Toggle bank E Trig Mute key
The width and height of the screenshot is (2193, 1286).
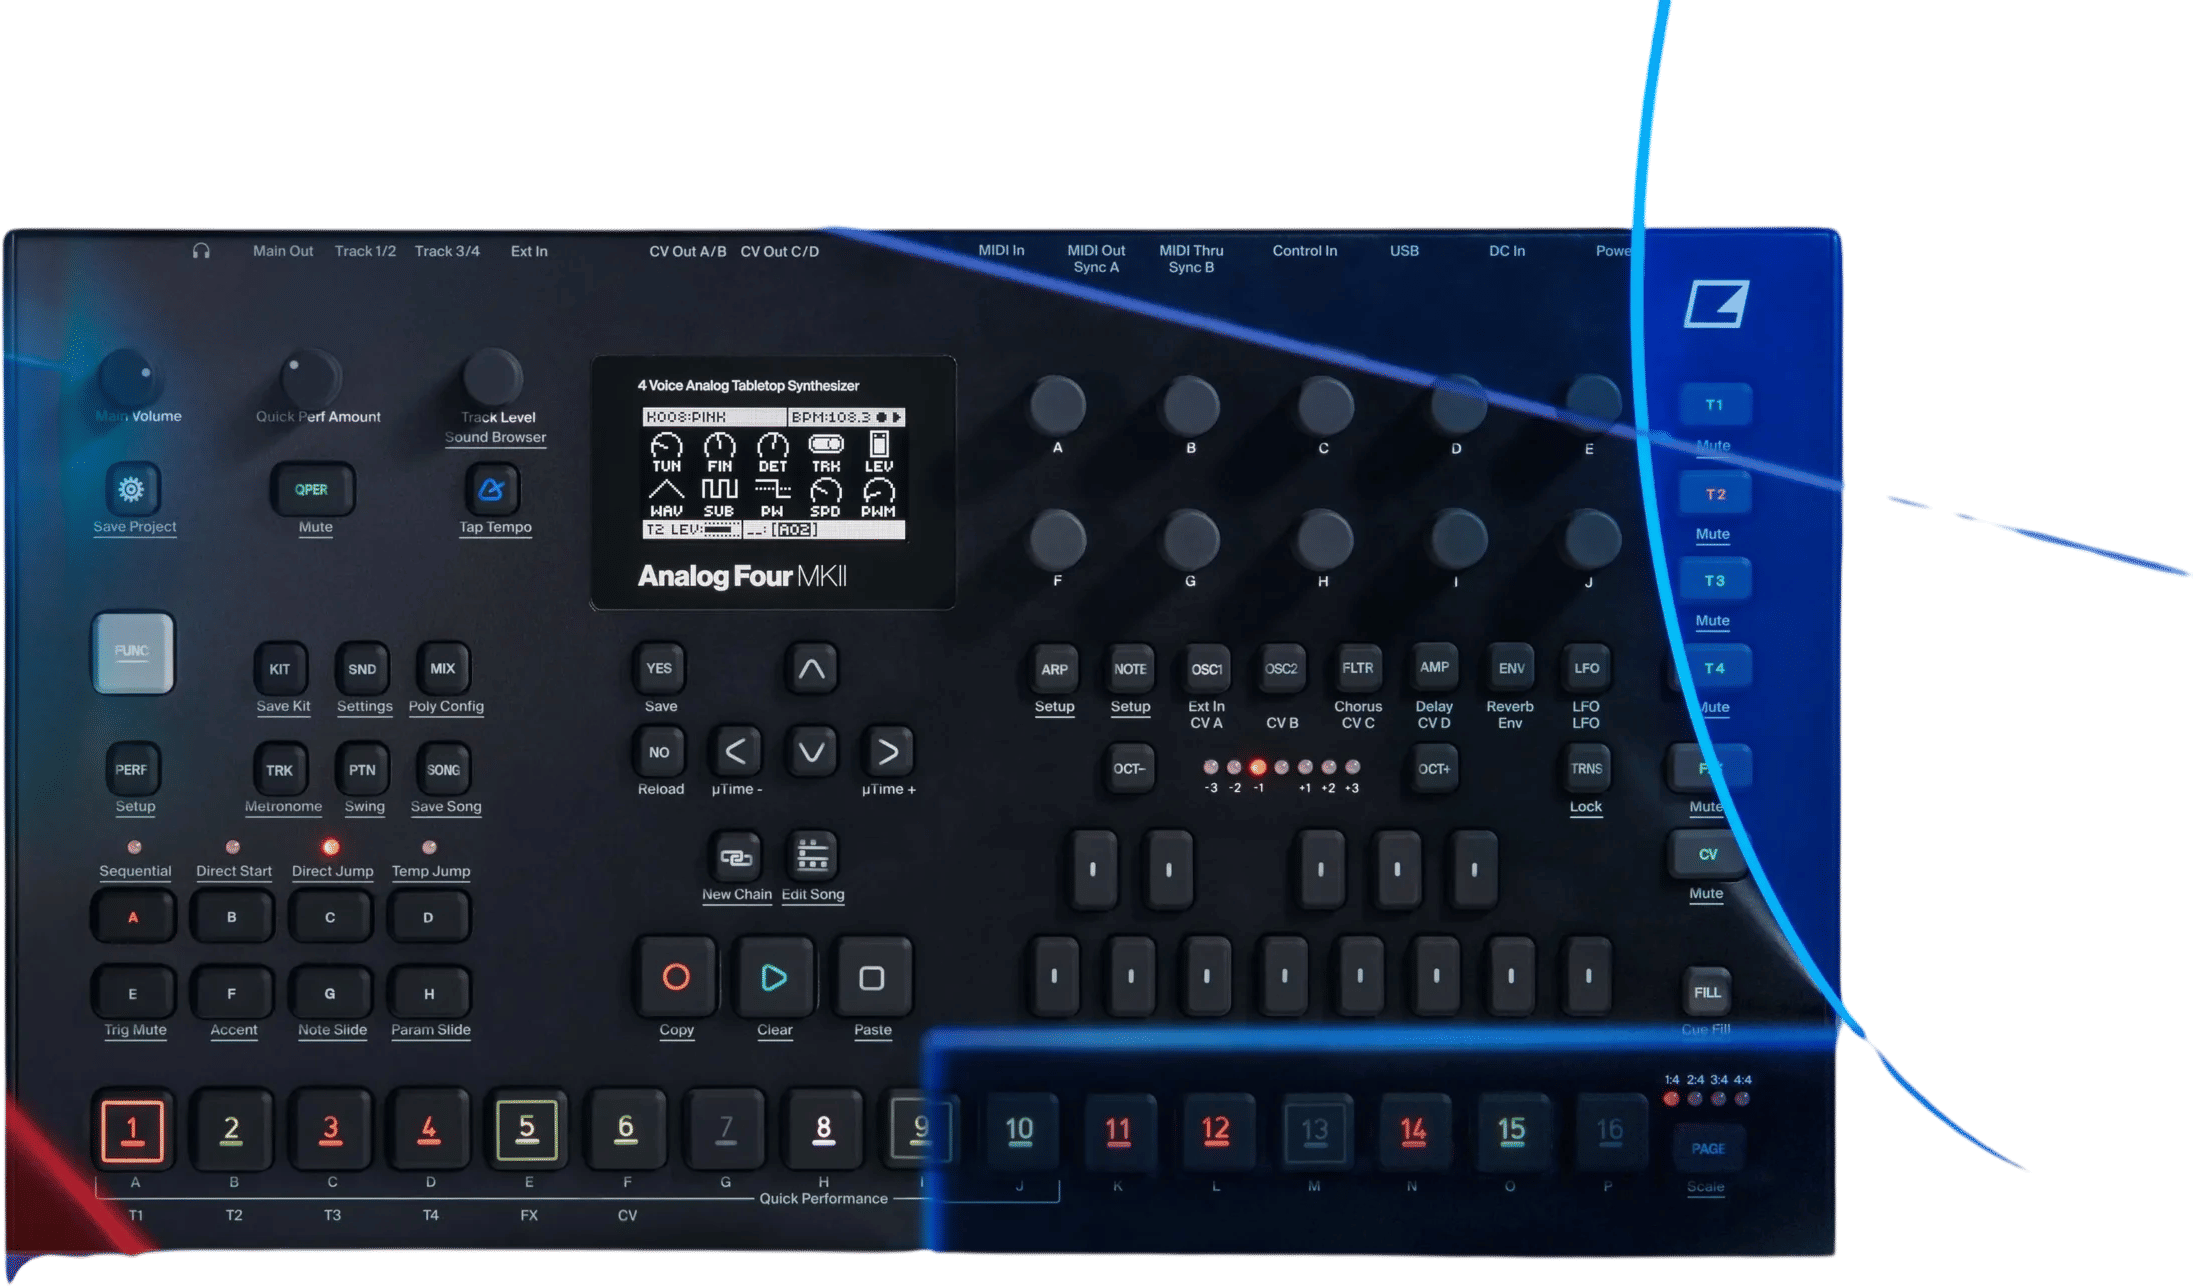pyautogui.click(x=133, y=993)
